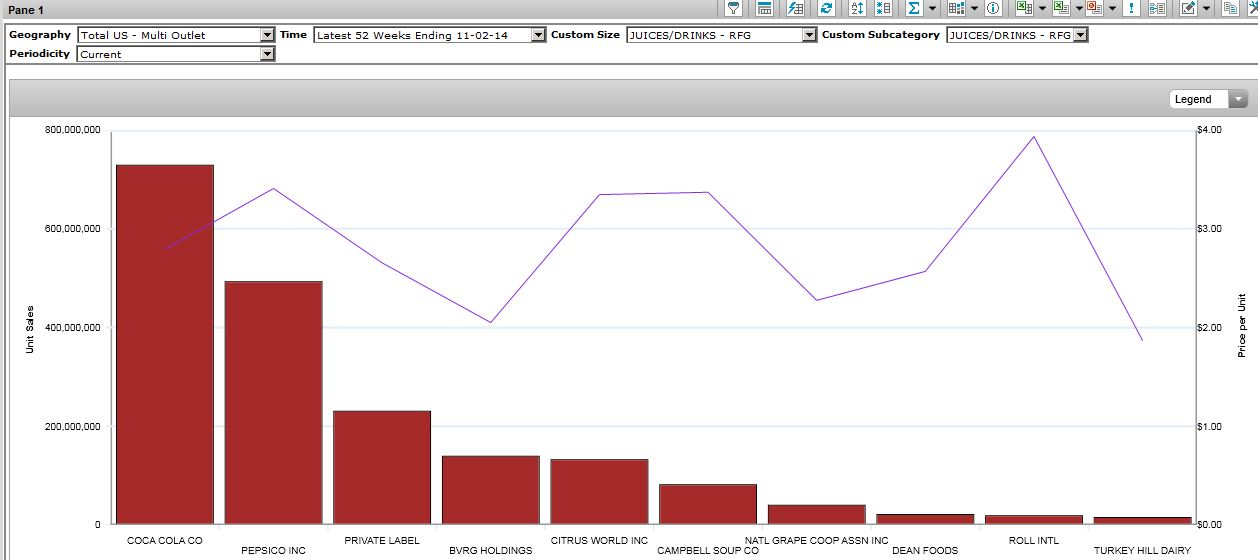The image size is (1258, 560).
Task: Open the Geography dropdown
Action: [267, 35]
